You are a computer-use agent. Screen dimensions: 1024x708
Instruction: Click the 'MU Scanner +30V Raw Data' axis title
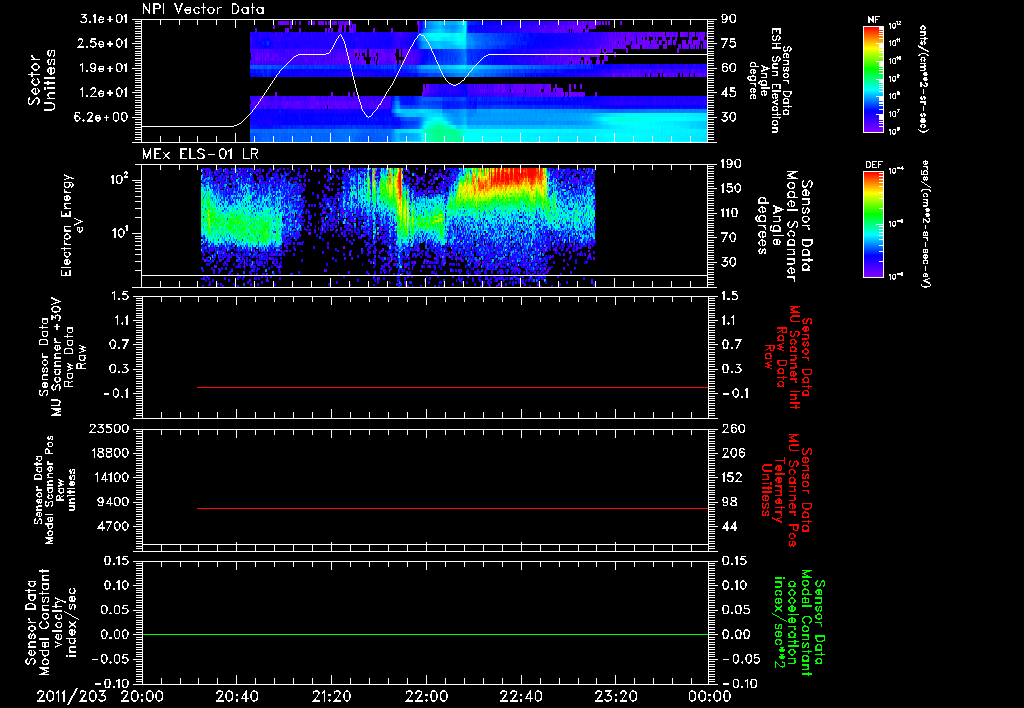(x=62, y=357)
